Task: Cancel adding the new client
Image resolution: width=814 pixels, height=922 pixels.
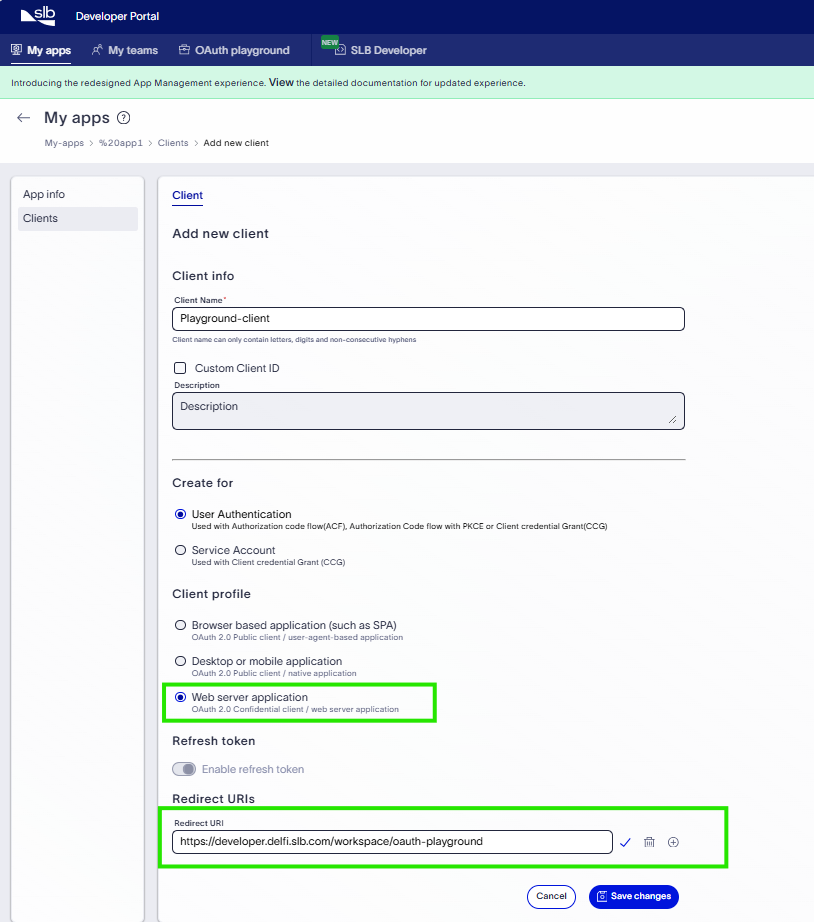Action: pyautogui.click(x=551, y=896)
